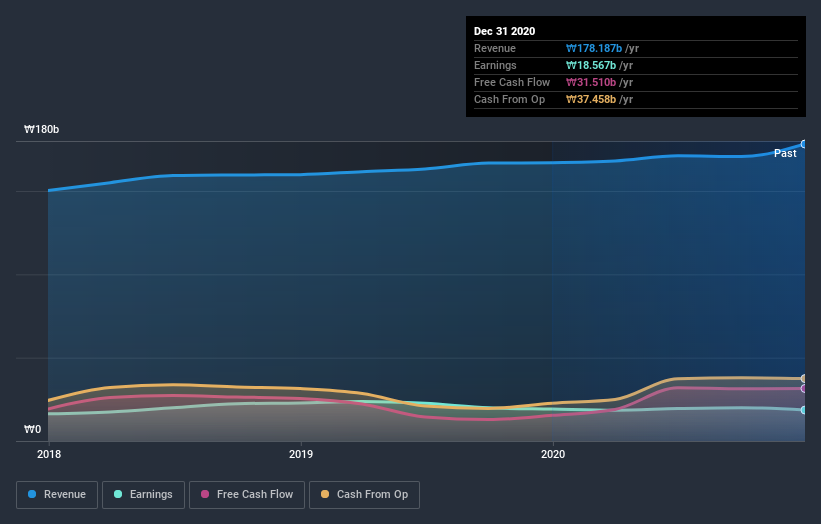
Task: Click the pink Free Cash Flow endpoint marker
Action: coord(804,388)
